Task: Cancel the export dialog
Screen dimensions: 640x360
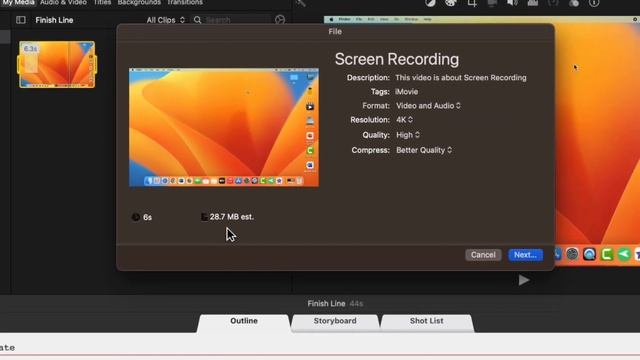Action: (x=483, y=255)
